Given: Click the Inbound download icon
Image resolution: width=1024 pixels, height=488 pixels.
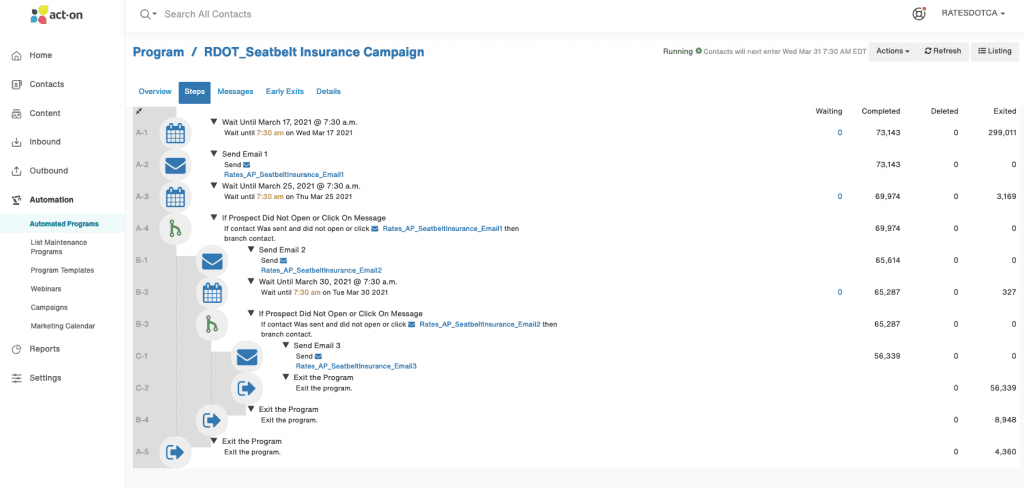Looking at the screenshot, I should coord(17,142).
